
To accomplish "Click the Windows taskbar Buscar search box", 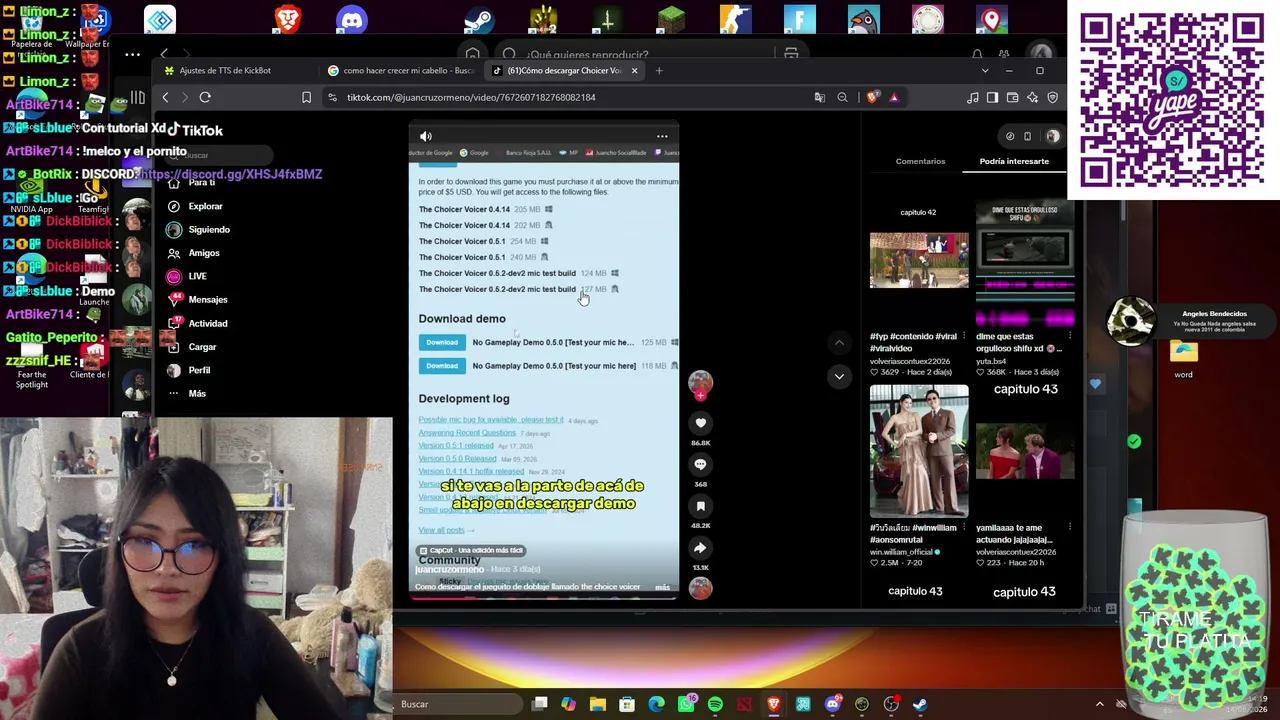I will pos(456,704).
